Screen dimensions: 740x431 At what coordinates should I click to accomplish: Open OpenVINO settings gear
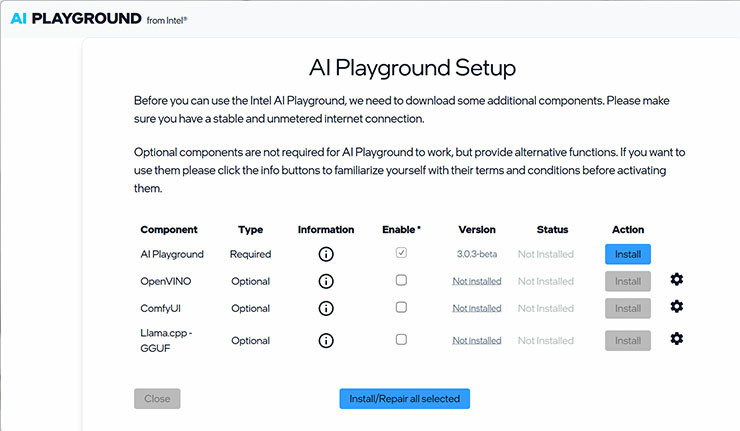pos(677,279)
